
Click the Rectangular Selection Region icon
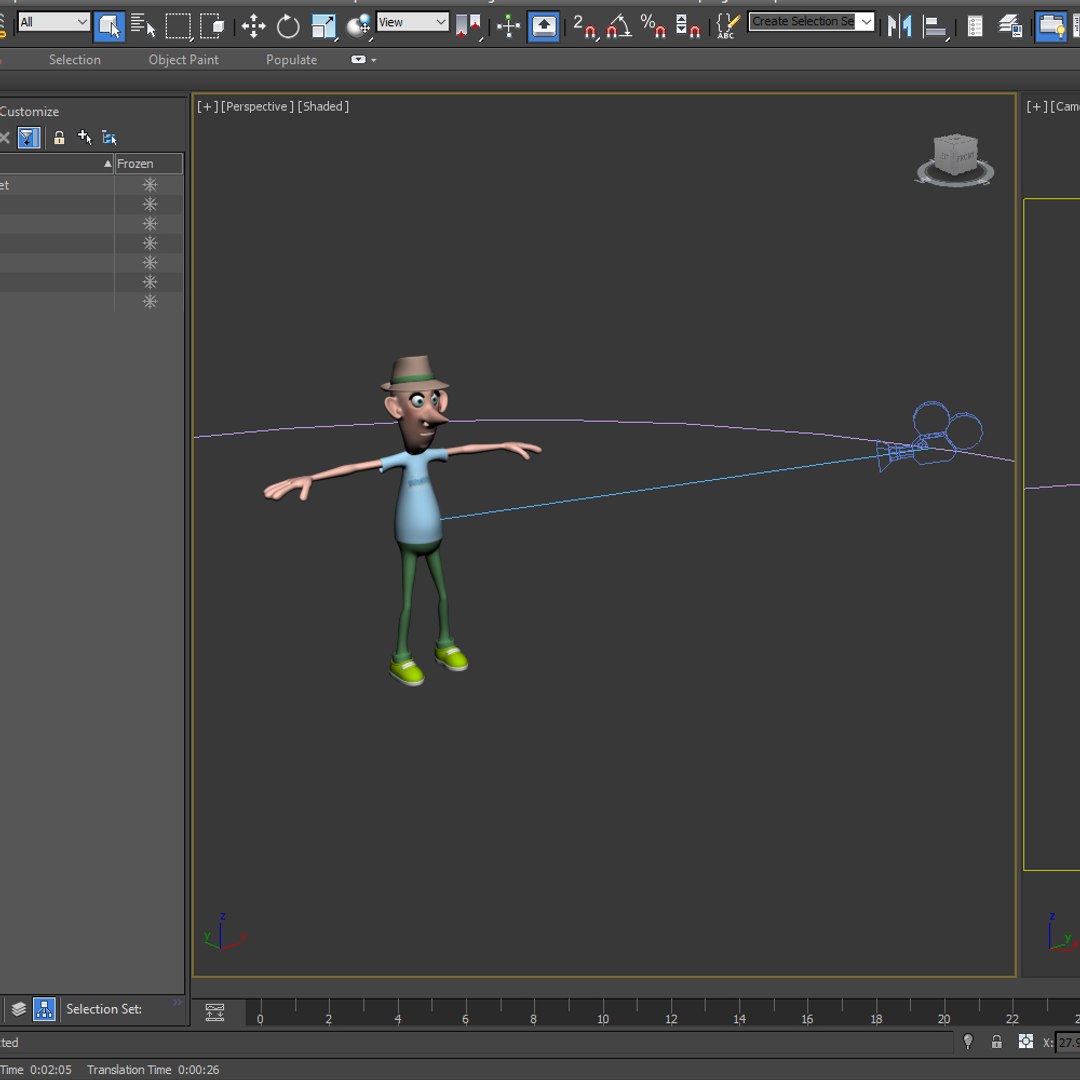click(x=178, y=26)
